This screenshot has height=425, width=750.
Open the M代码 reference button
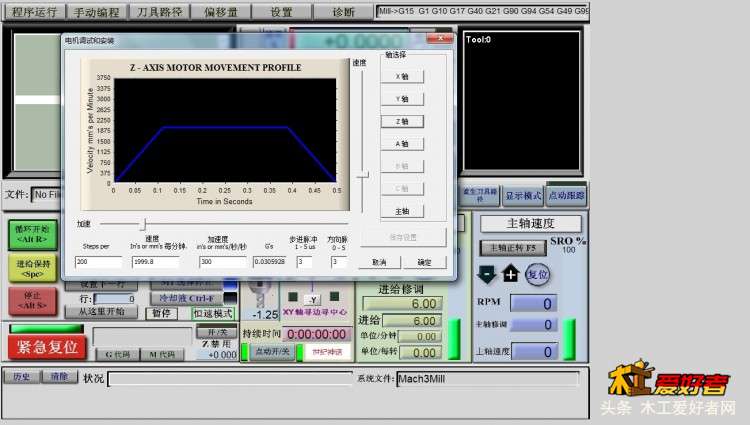click(x=162, y=354)
